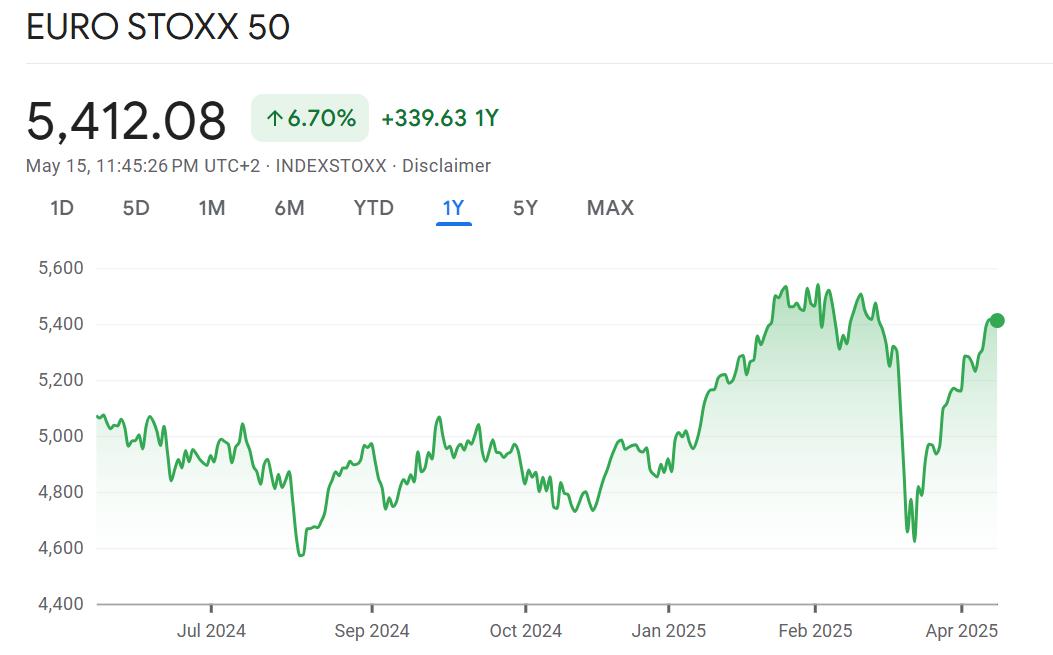1053x655 pixels.
Task: Select the 1D time range tab
Action: (62, 208)
